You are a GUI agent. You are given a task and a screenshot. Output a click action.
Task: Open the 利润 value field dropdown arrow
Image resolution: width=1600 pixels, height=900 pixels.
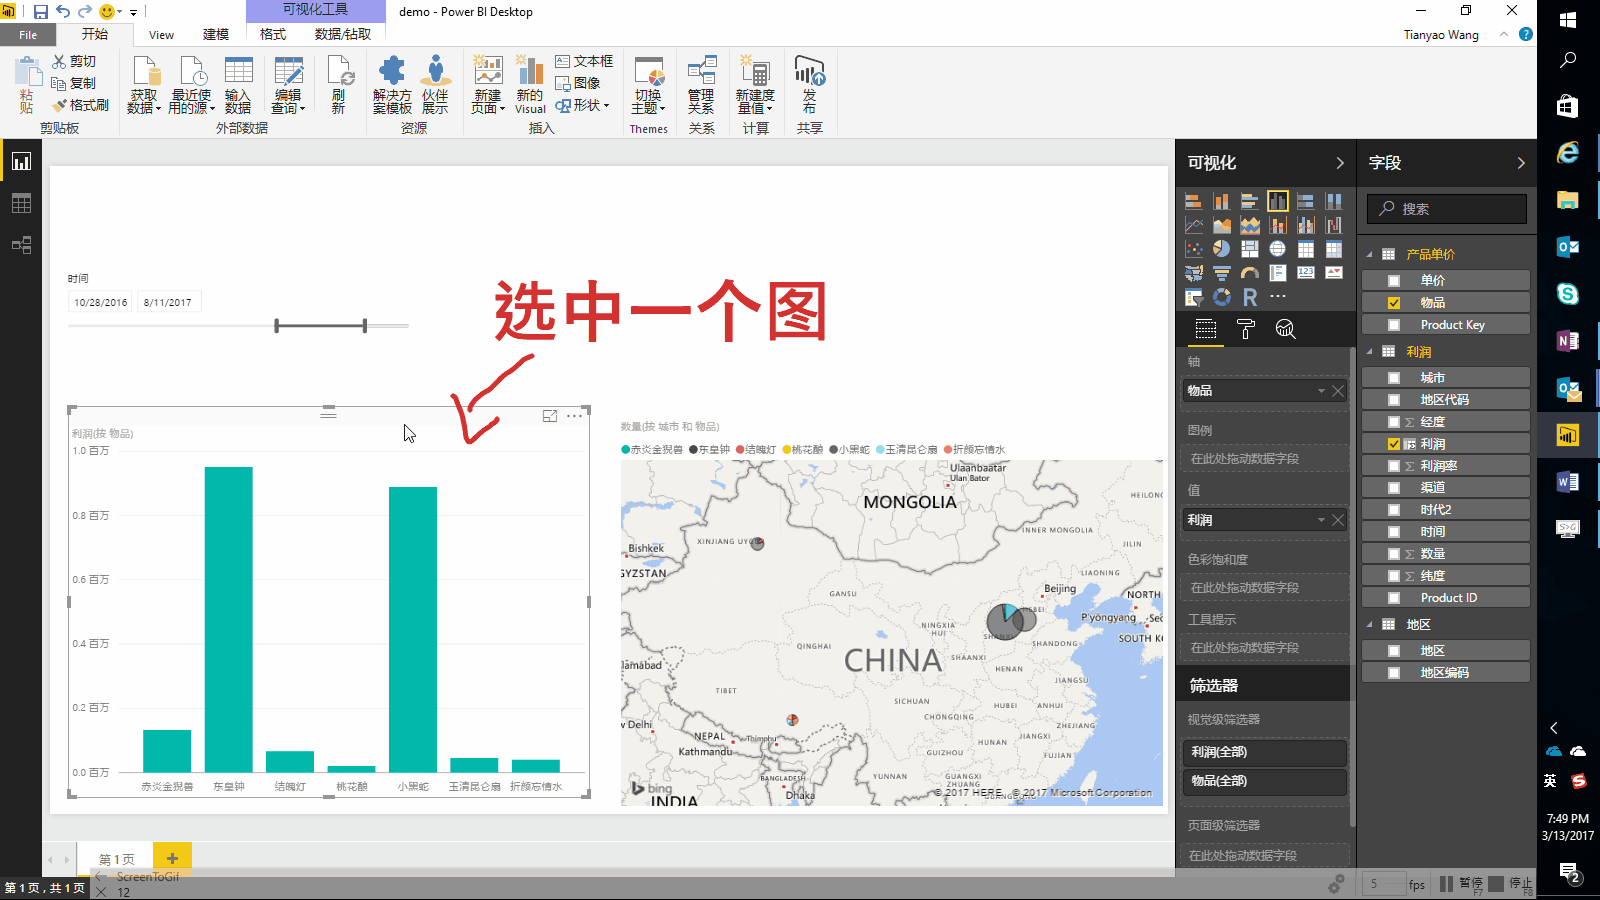coord(1321,520)
